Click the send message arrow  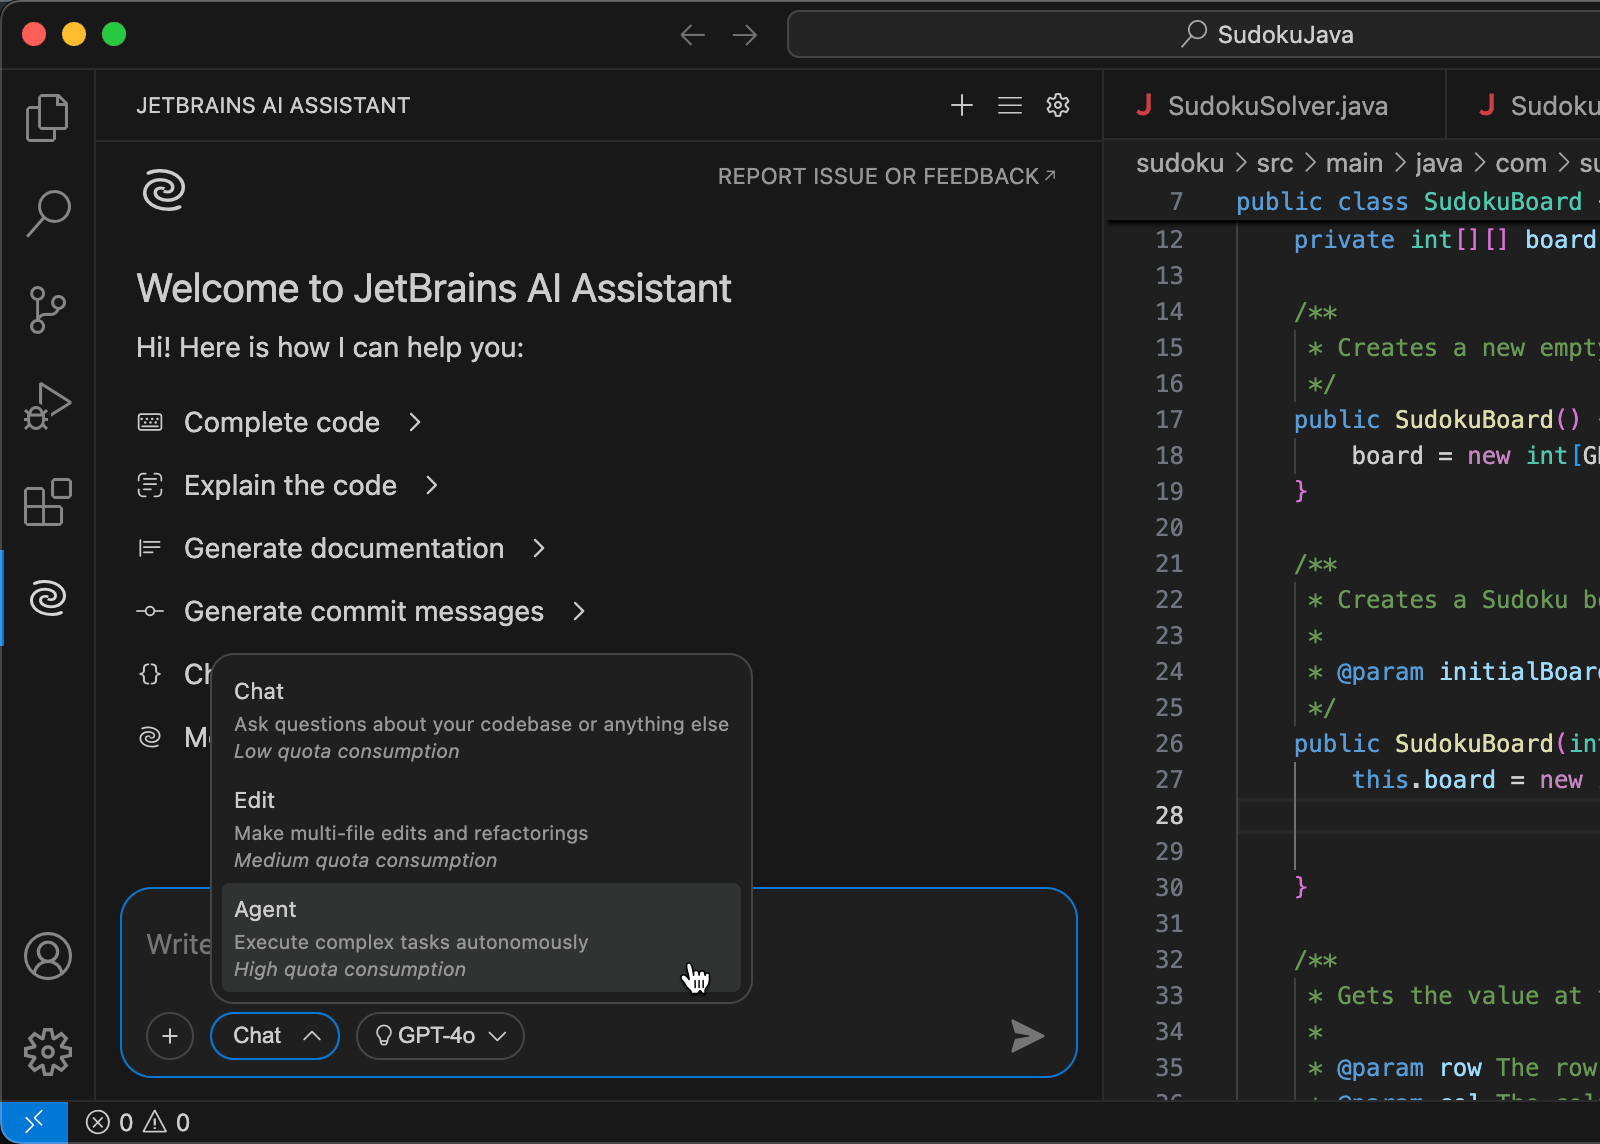tap(1027, 1036)
